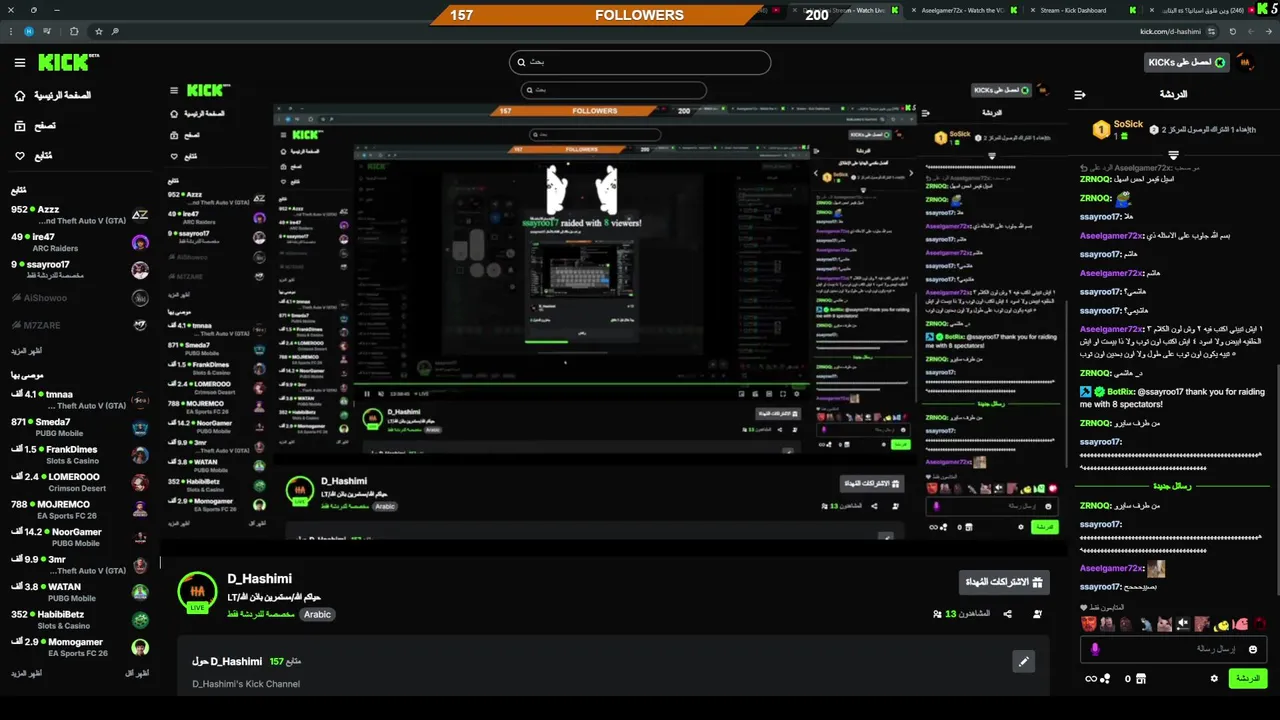1280x720 pixels.
Task: Open 3mr recommended channel
Action: point(80,565)
